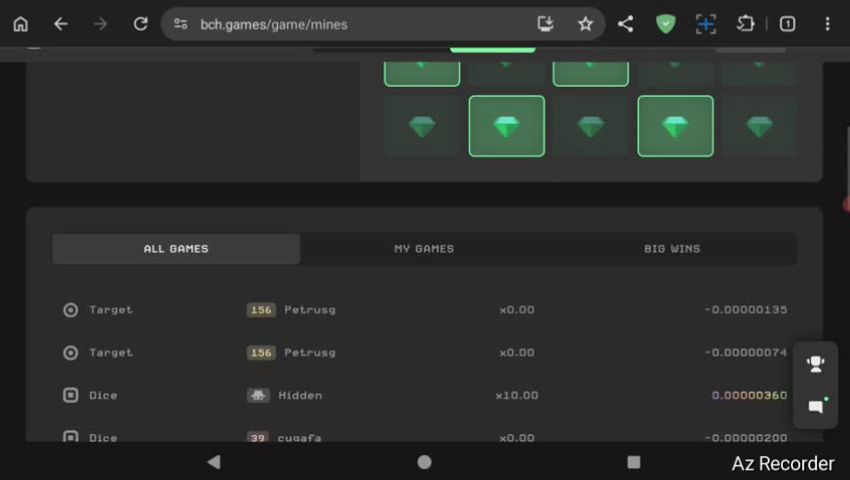Click the blue screen capture icon

point(706,24)
